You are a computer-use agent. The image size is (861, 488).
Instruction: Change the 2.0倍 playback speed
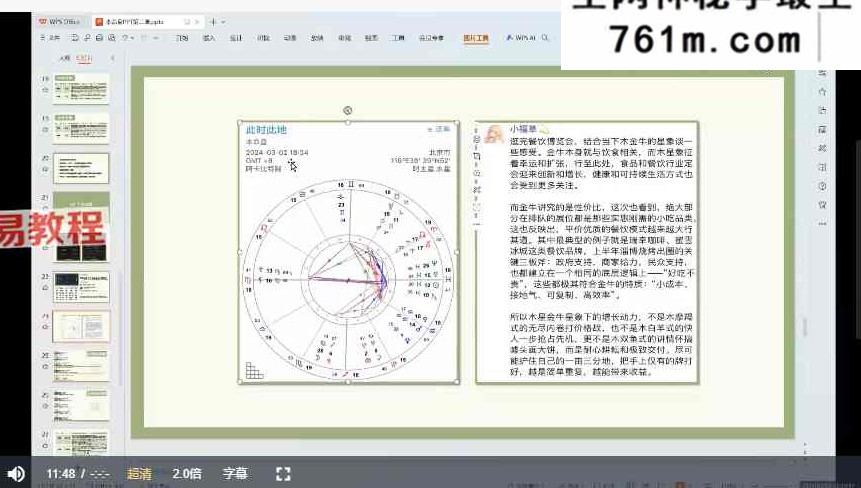tap(187, 474)
